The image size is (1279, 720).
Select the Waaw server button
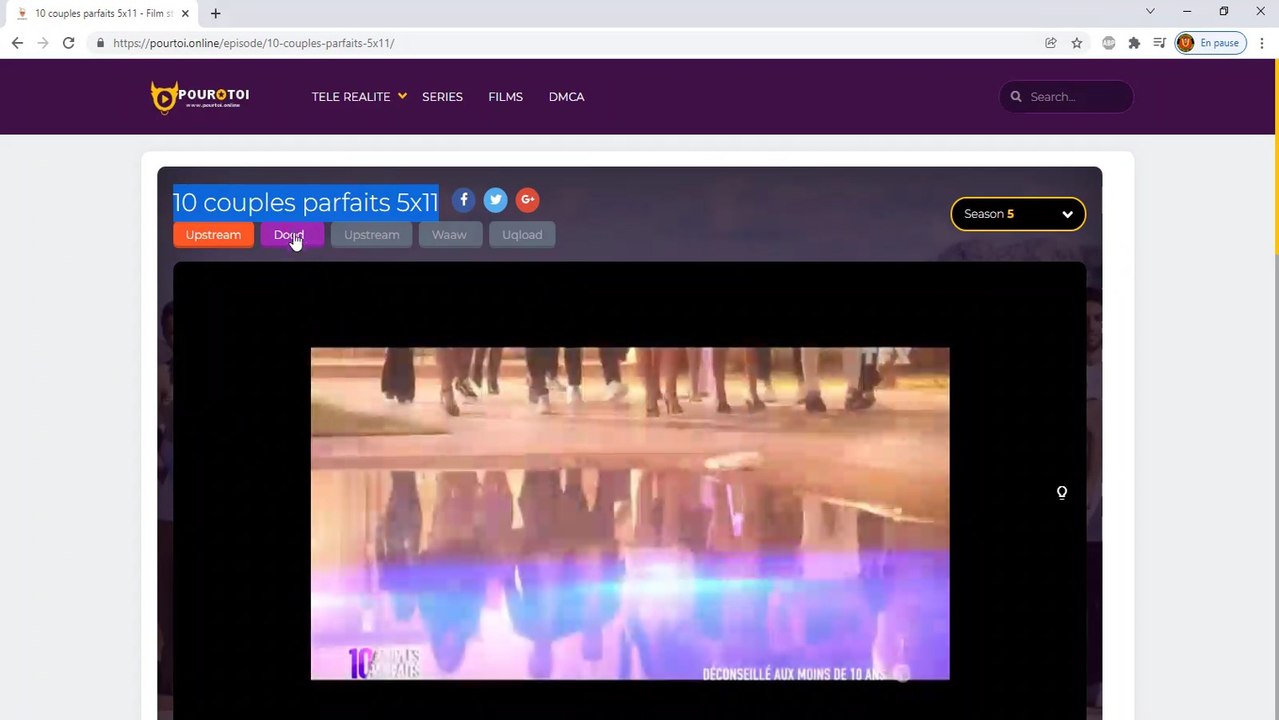(449, 235)
